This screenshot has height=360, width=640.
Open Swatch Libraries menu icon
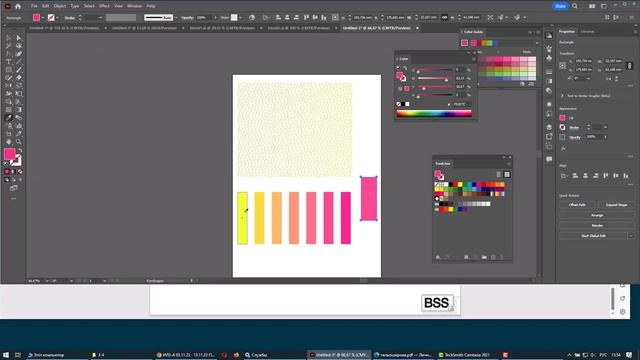438,257
